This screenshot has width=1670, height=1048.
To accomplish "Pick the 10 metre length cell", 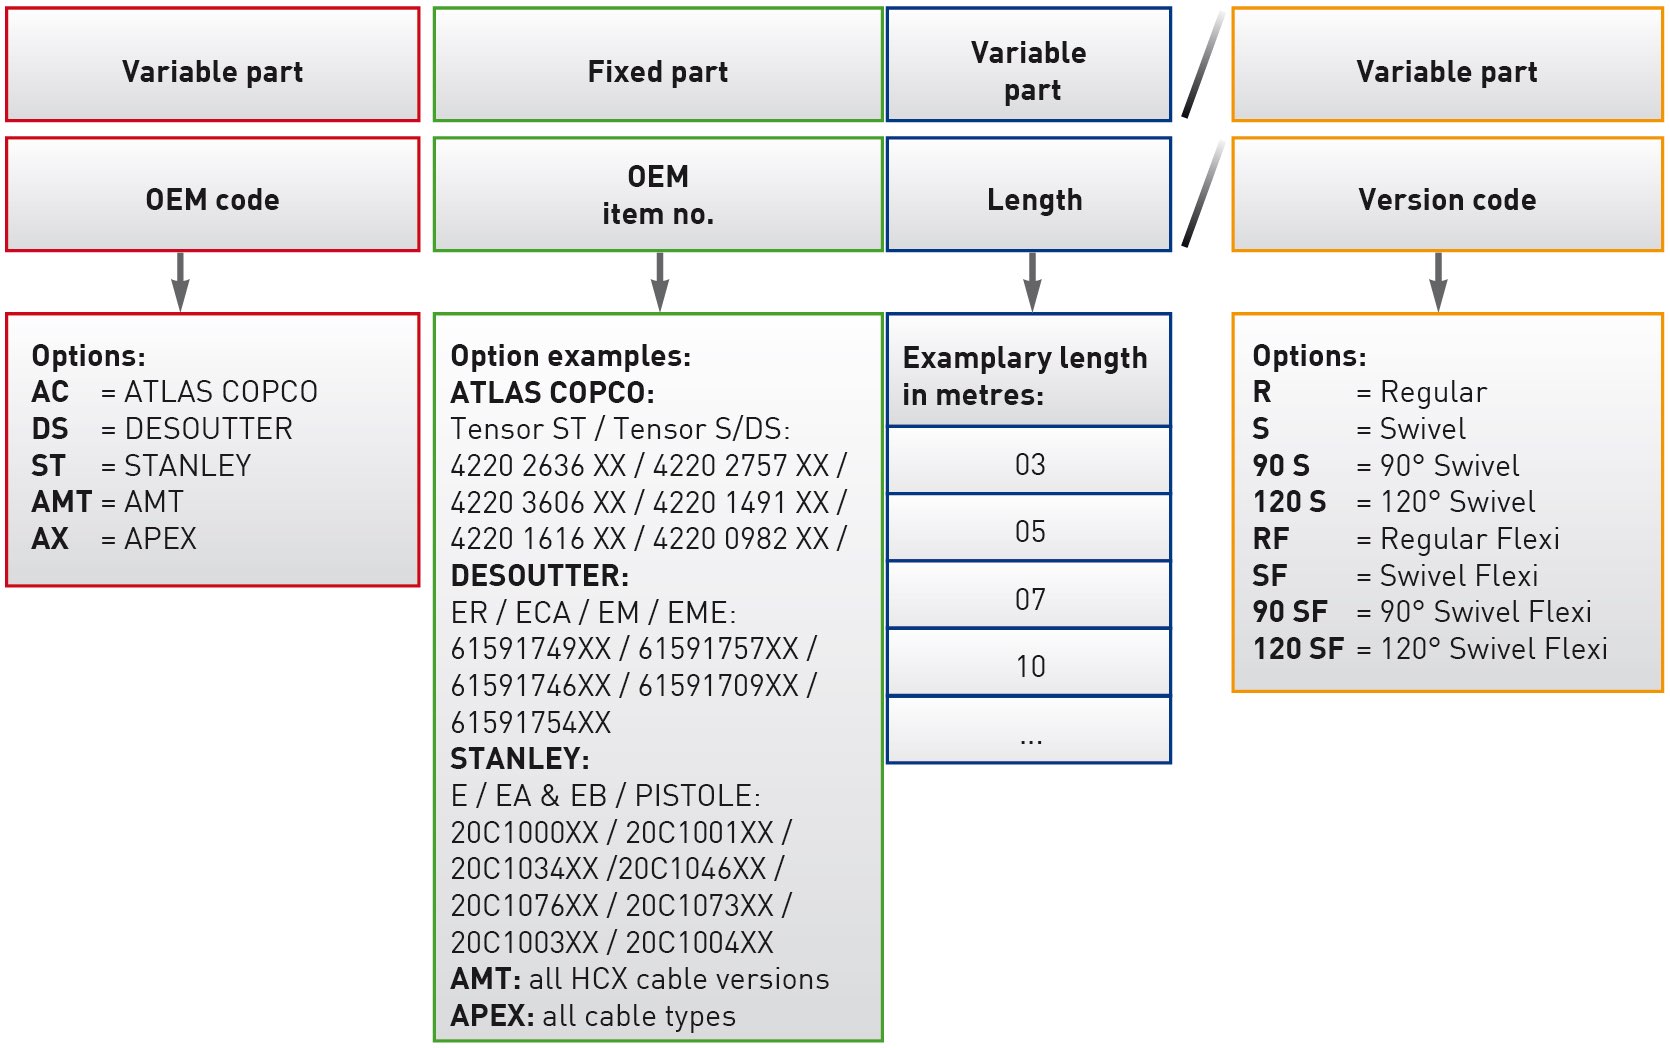I will (1029, 666).
